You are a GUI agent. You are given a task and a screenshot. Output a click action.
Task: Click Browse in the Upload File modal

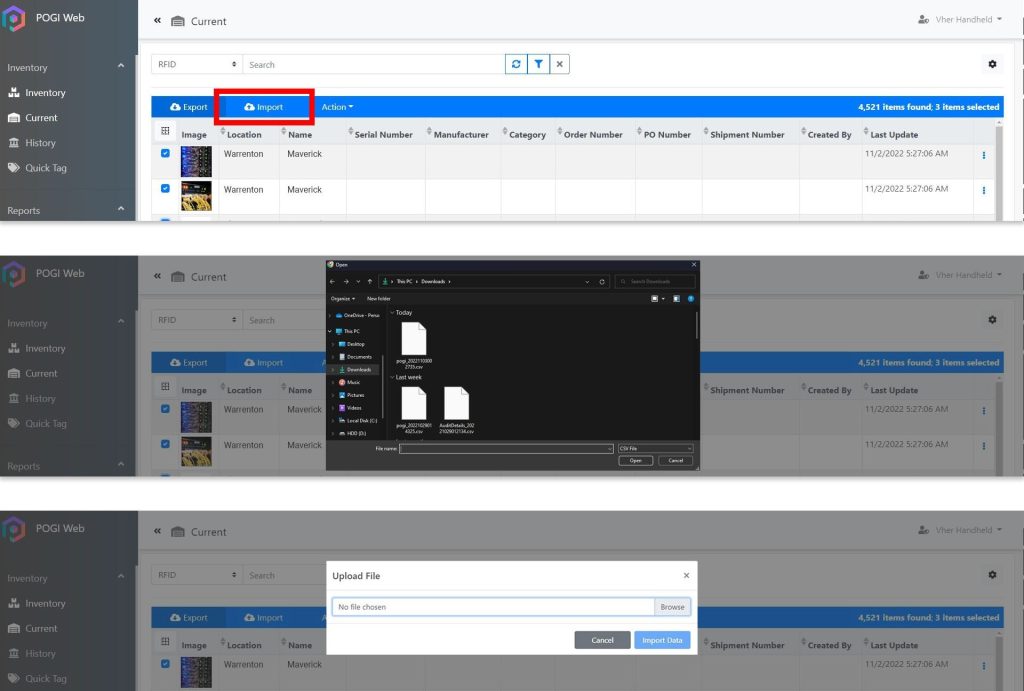[672, 607]
